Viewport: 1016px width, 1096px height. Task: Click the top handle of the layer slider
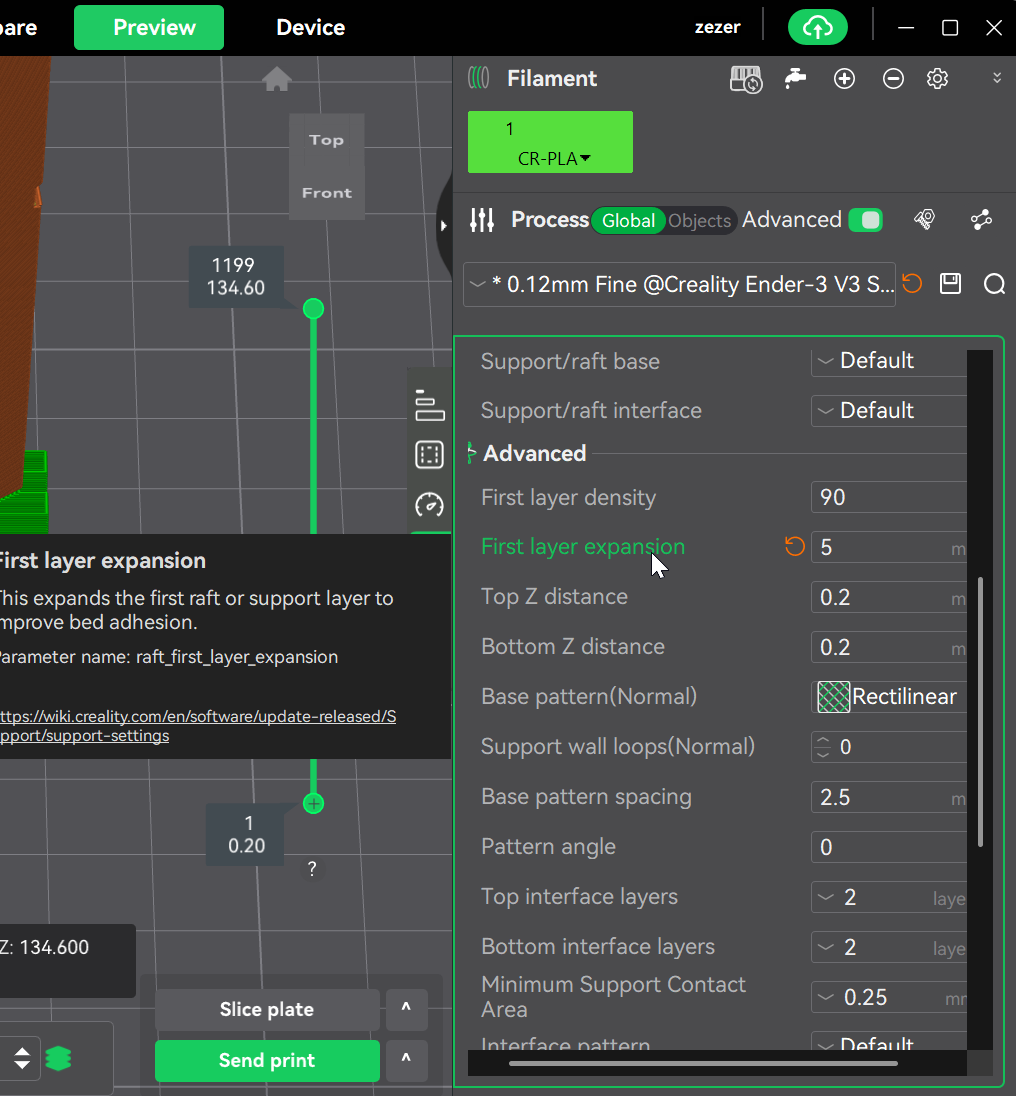tap(313, 309)
